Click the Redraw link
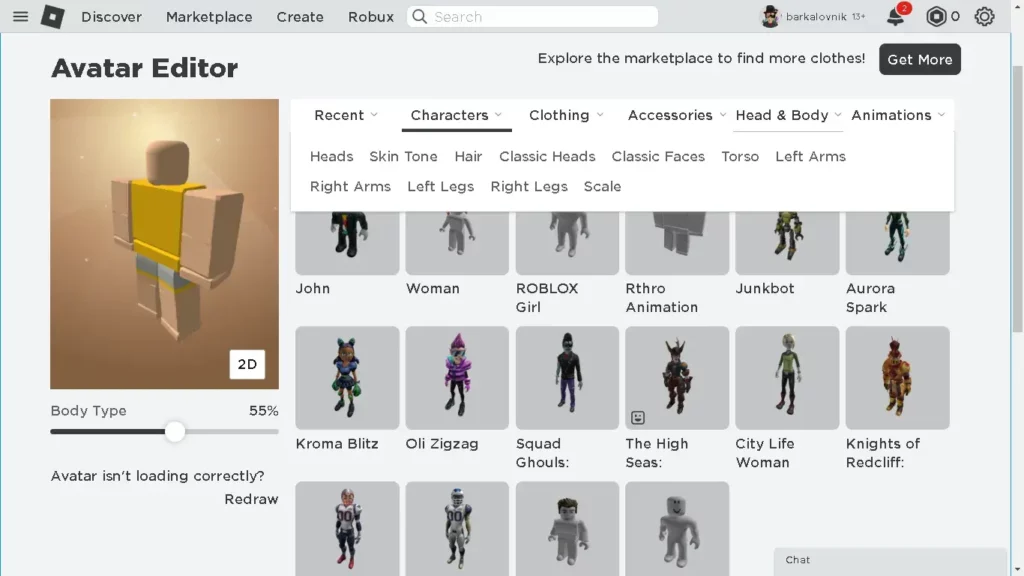The width and height of the screenshot is (1024, 576). point(251,499)
